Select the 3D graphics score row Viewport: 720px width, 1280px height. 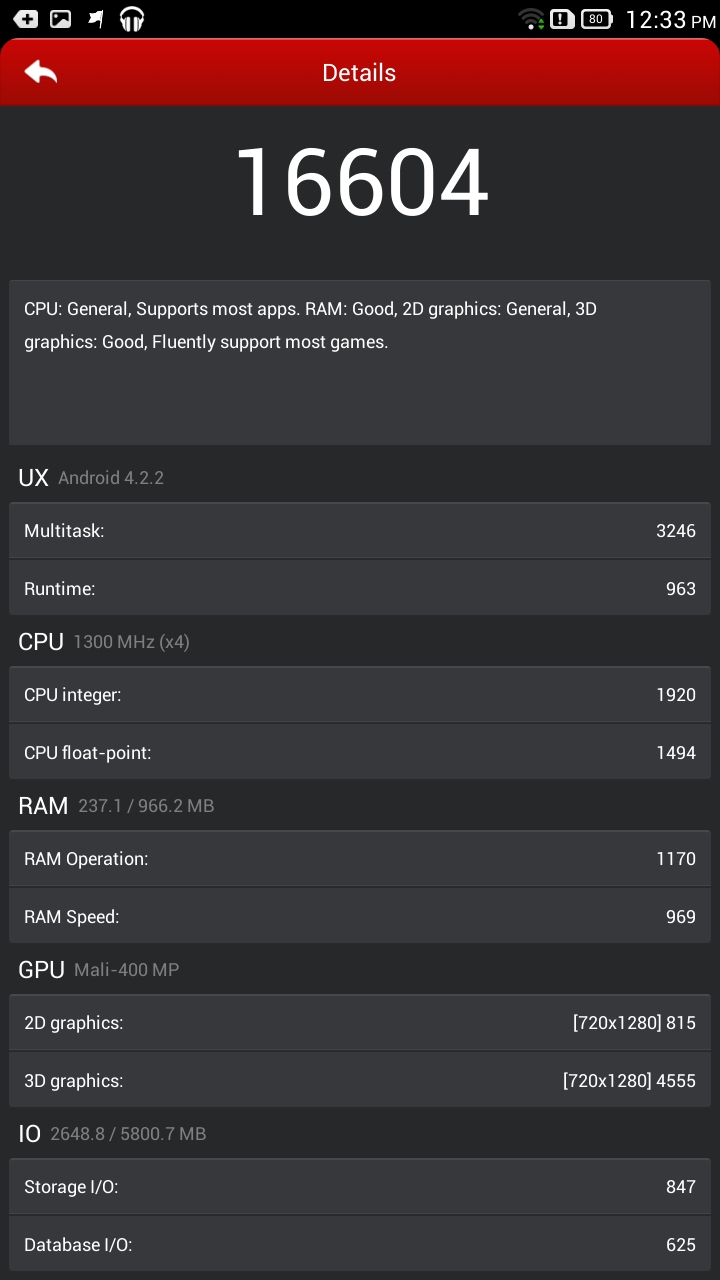360,1081
